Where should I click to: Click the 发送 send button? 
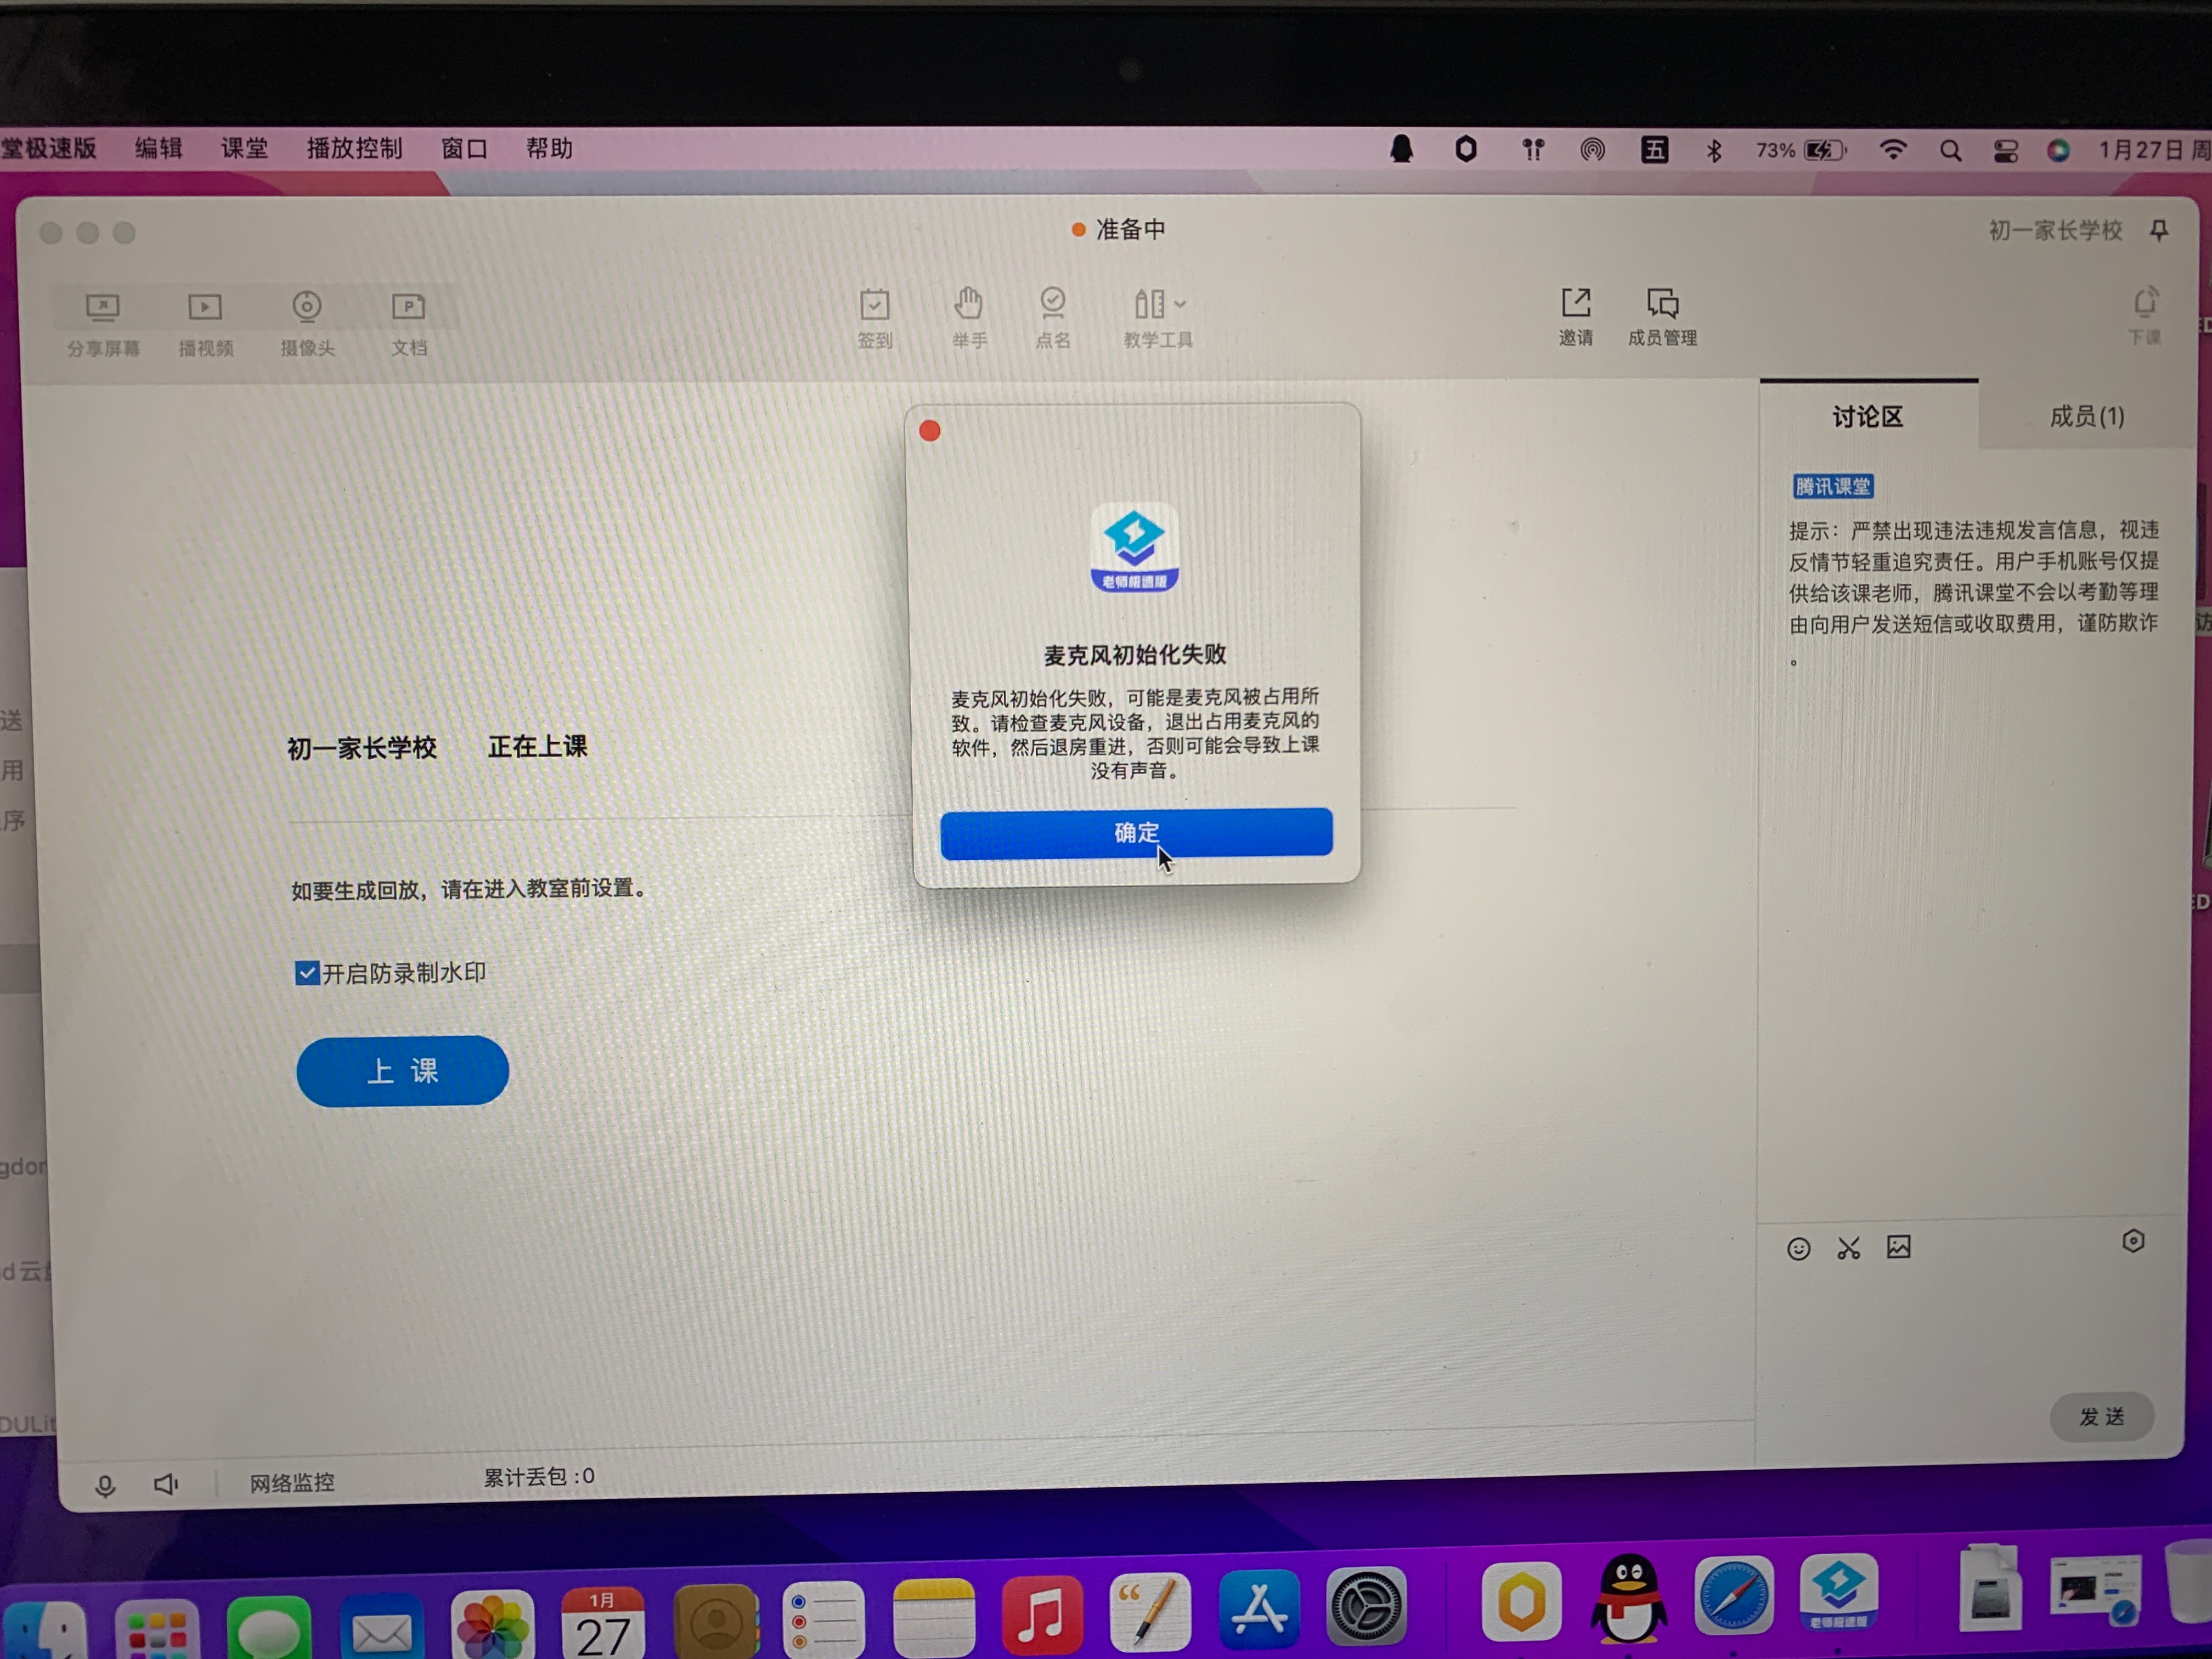tap(2101, 1416)
